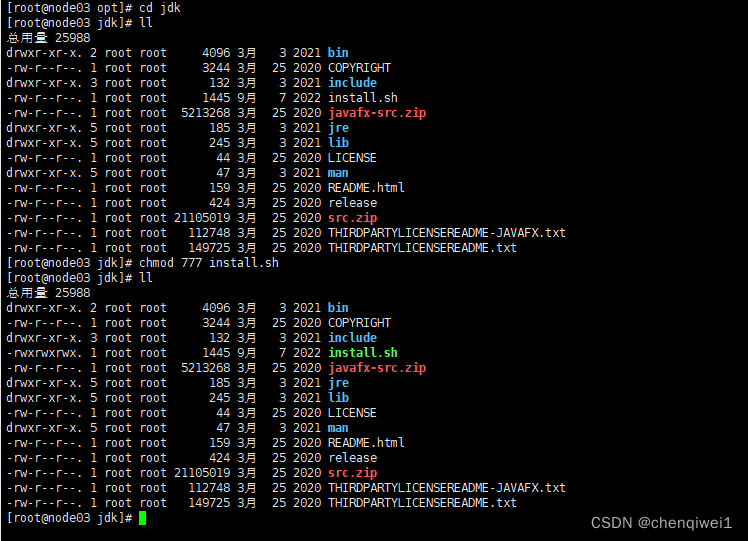Image resolution: width=748 pixels, height=541 pixels.
Task: Click 'release' filename in listing before chmod
Action: pyautogui.click(x=353, y=203)
